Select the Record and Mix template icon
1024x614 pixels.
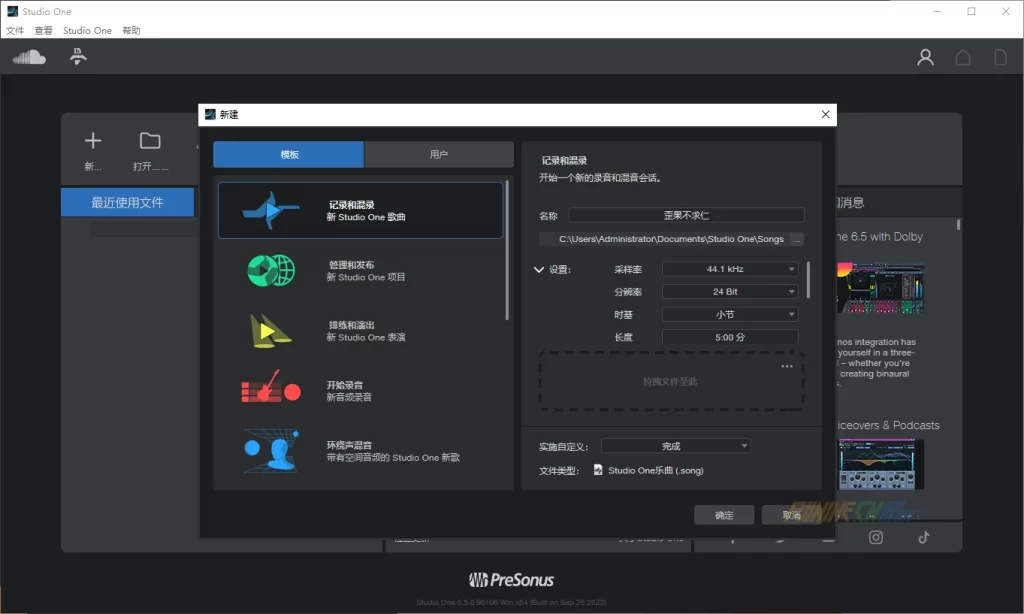(x=270, y=210)
